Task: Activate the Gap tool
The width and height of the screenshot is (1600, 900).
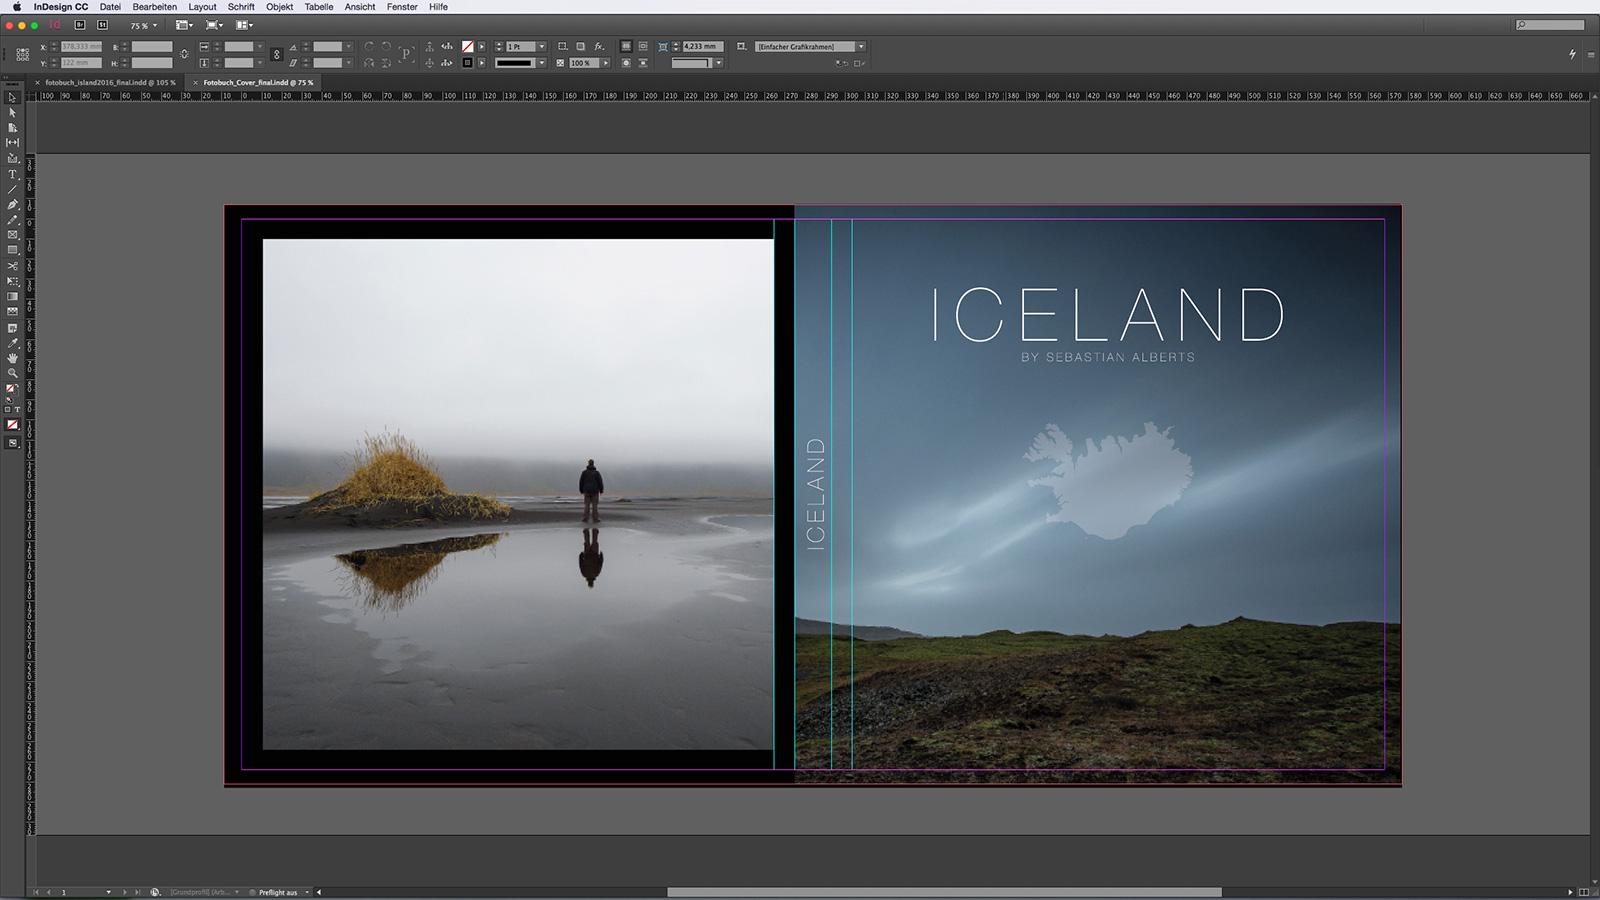Action: 12,142
